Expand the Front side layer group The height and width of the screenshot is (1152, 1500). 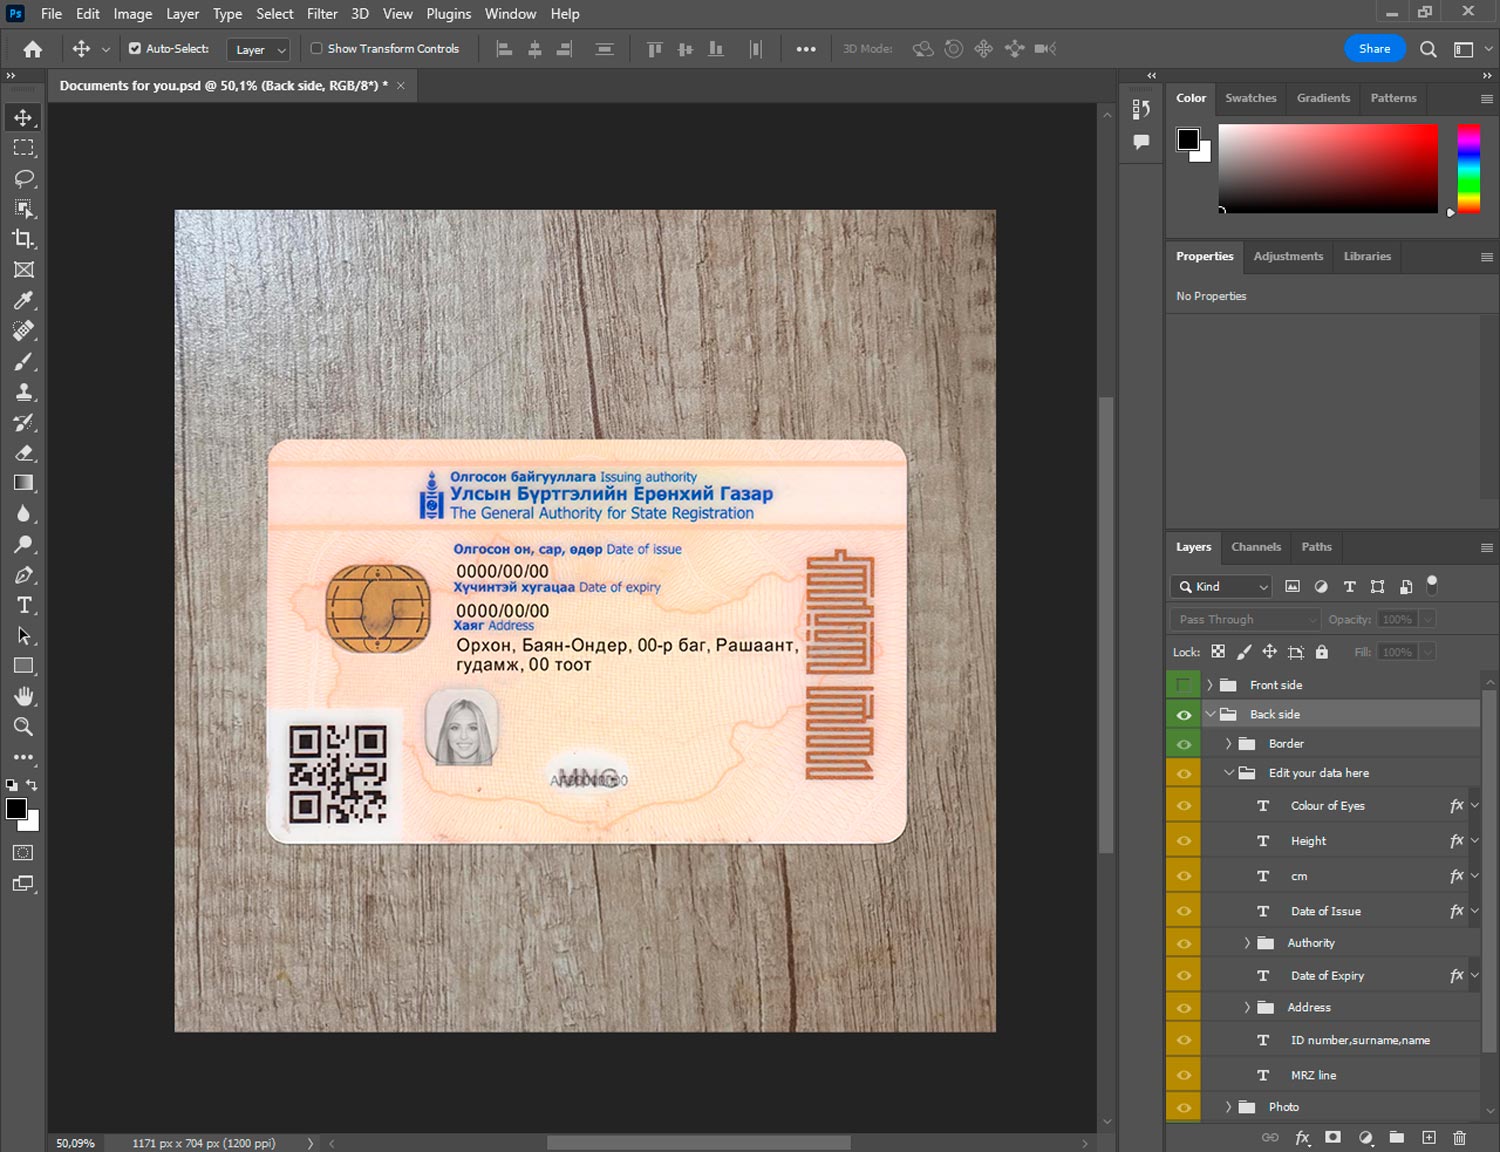click(x=1209, y=685)
